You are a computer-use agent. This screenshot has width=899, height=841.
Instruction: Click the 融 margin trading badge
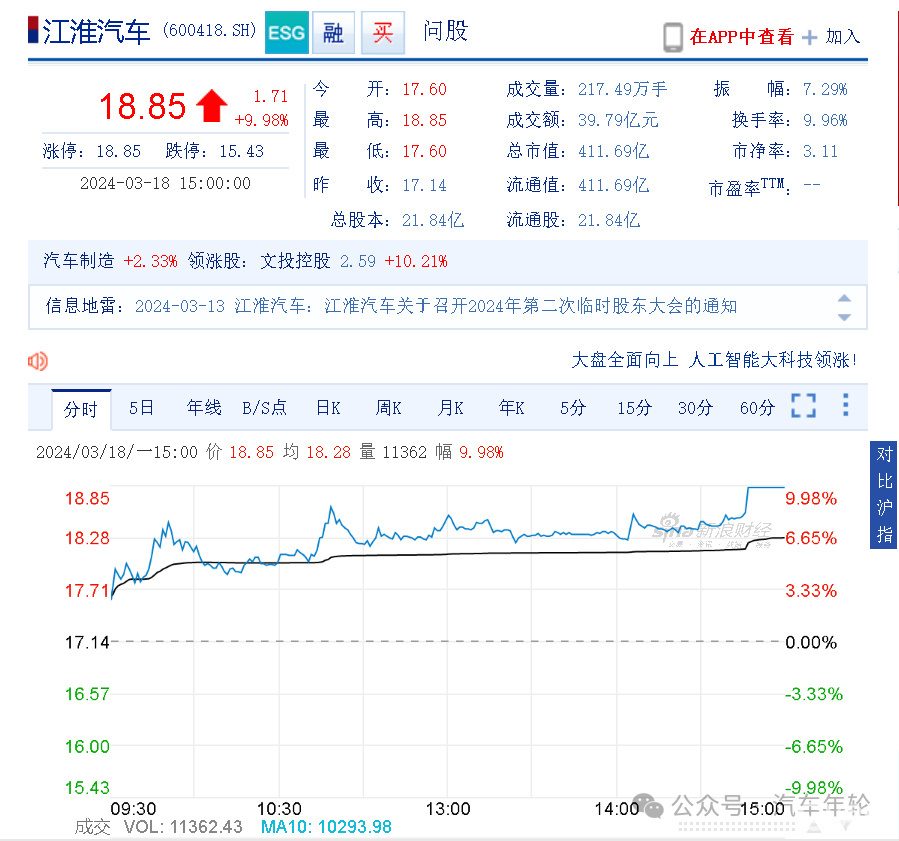pos(333,33)
